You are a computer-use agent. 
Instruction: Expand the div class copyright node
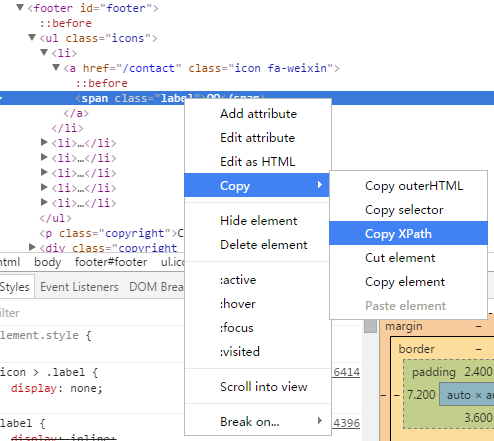pyautogui.click(x=32, y=247)
